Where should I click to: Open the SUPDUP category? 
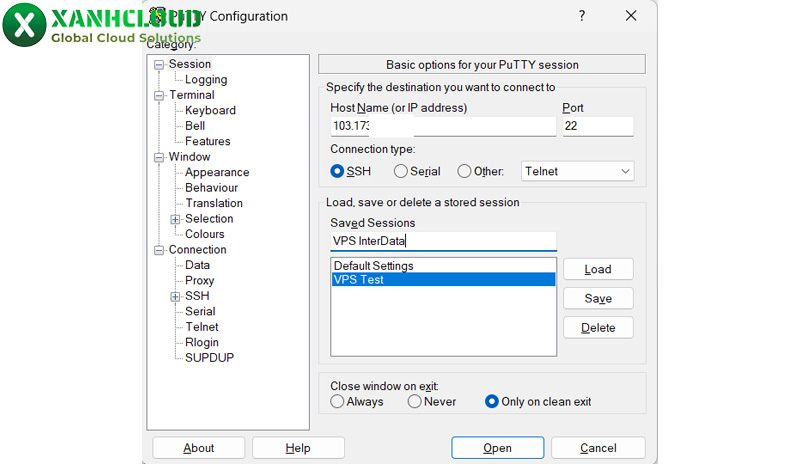[x=209, y=358]
